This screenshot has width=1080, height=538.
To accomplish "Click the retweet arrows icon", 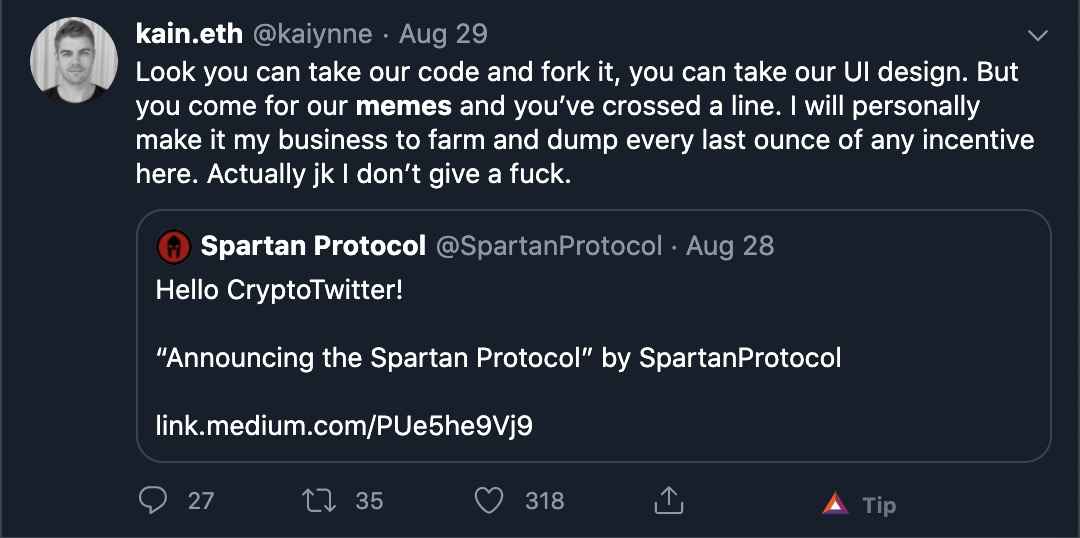I will click(320, 500).
